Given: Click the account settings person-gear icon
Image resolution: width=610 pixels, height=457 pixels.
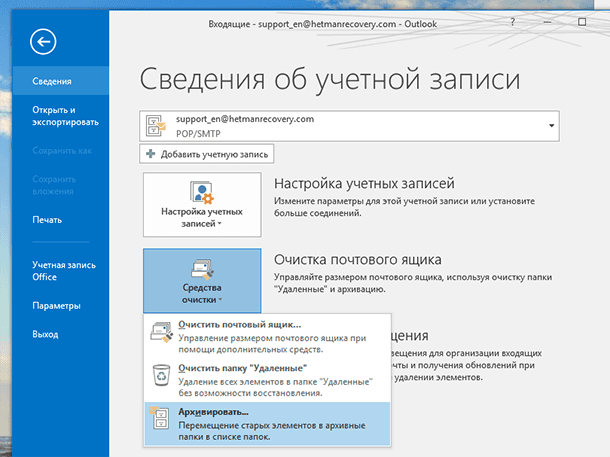Looking at the screenshot, I should point(202,192).
